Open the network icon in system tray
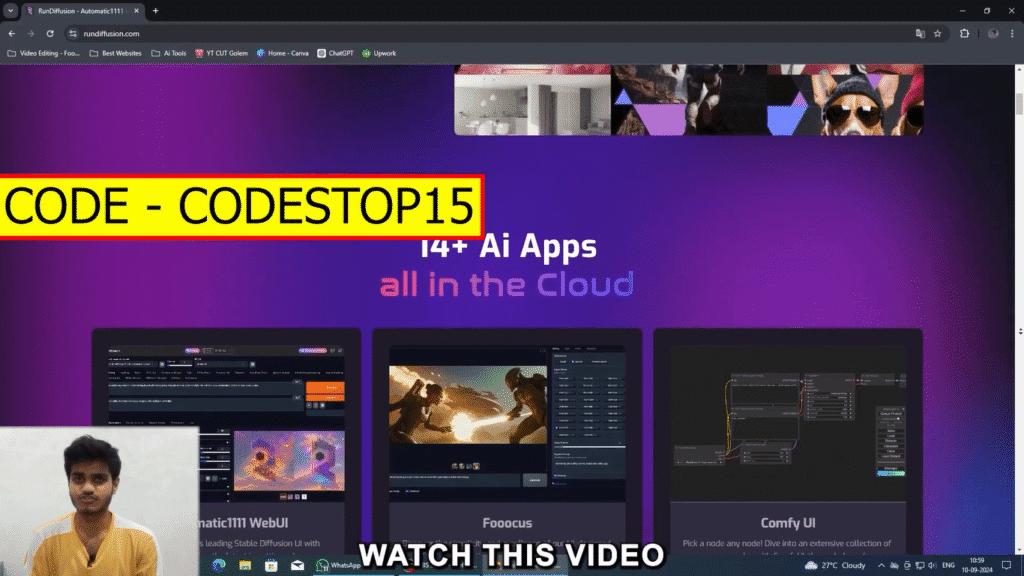Screen dimensions: 1024x576 [920, 566]
